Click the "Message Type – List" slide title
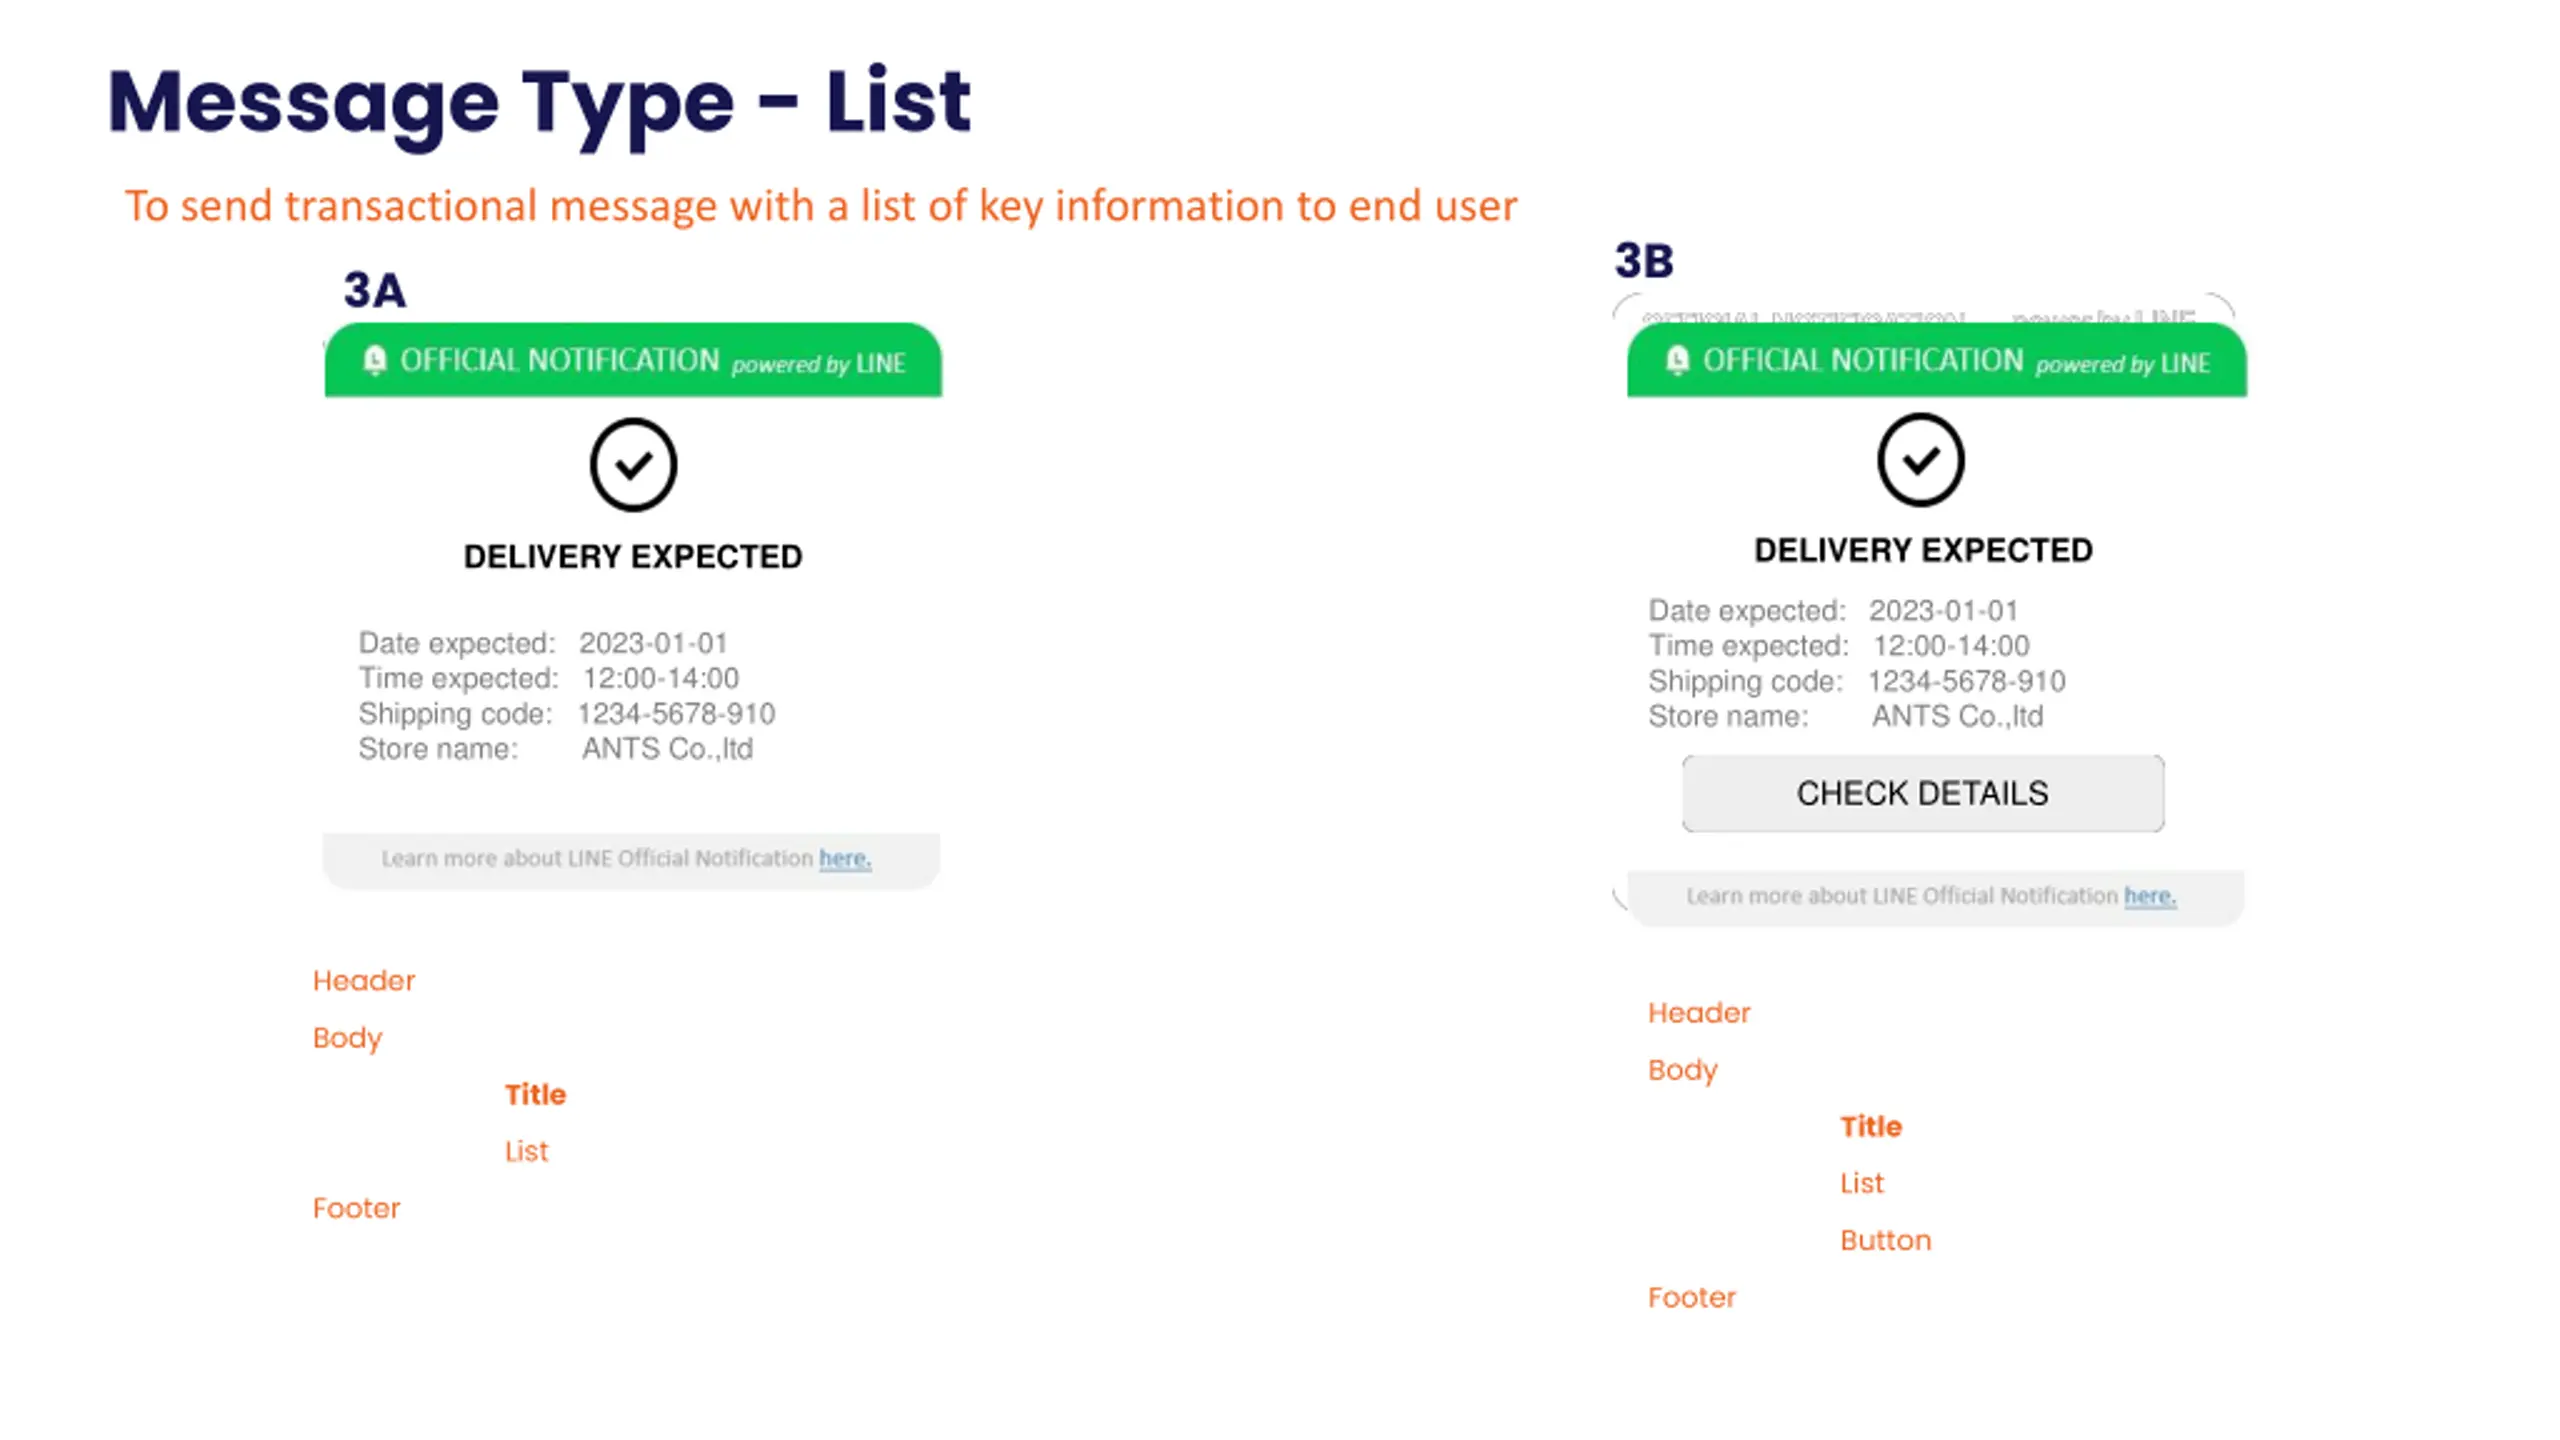2560x1440 pixels. tap(539, 102)
